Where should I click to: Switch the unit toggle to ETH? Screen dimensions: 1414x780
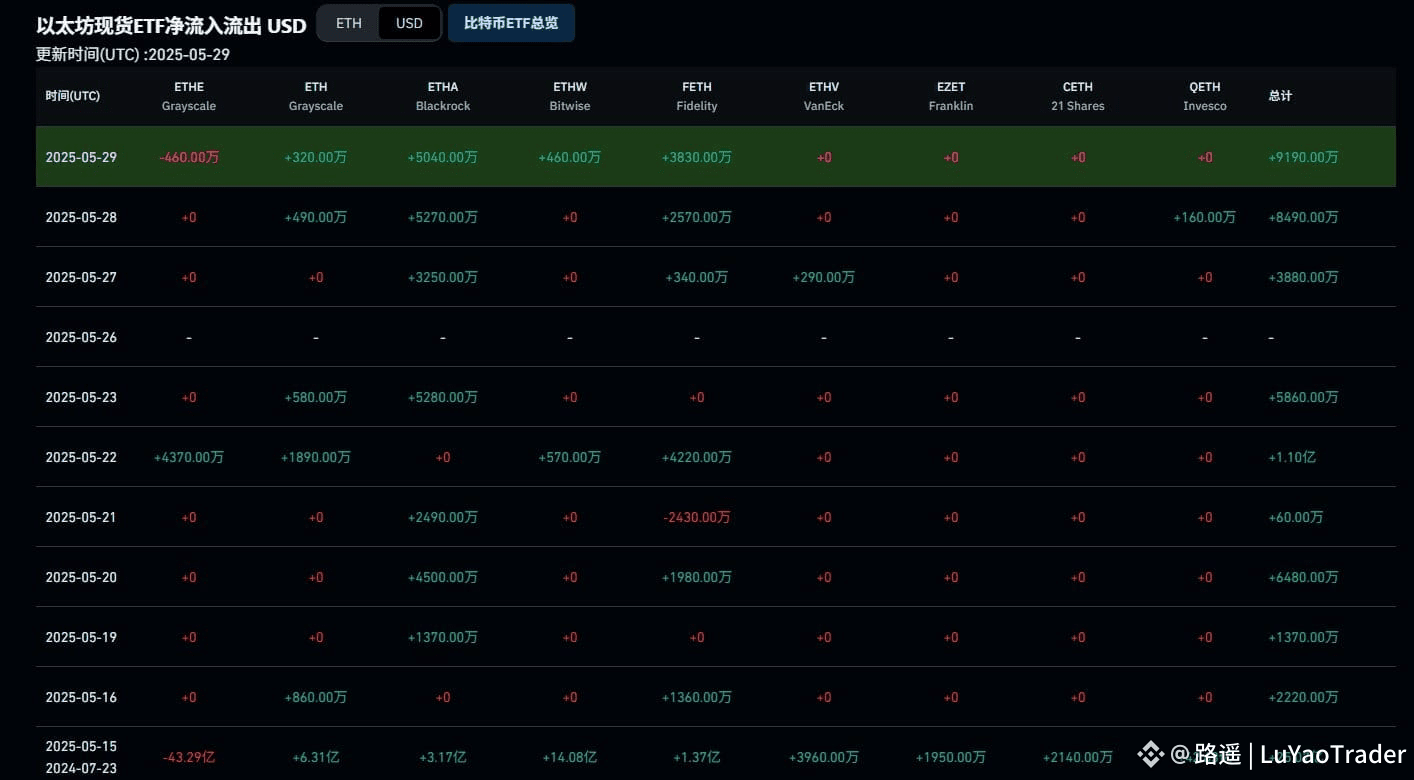[349, 23]
